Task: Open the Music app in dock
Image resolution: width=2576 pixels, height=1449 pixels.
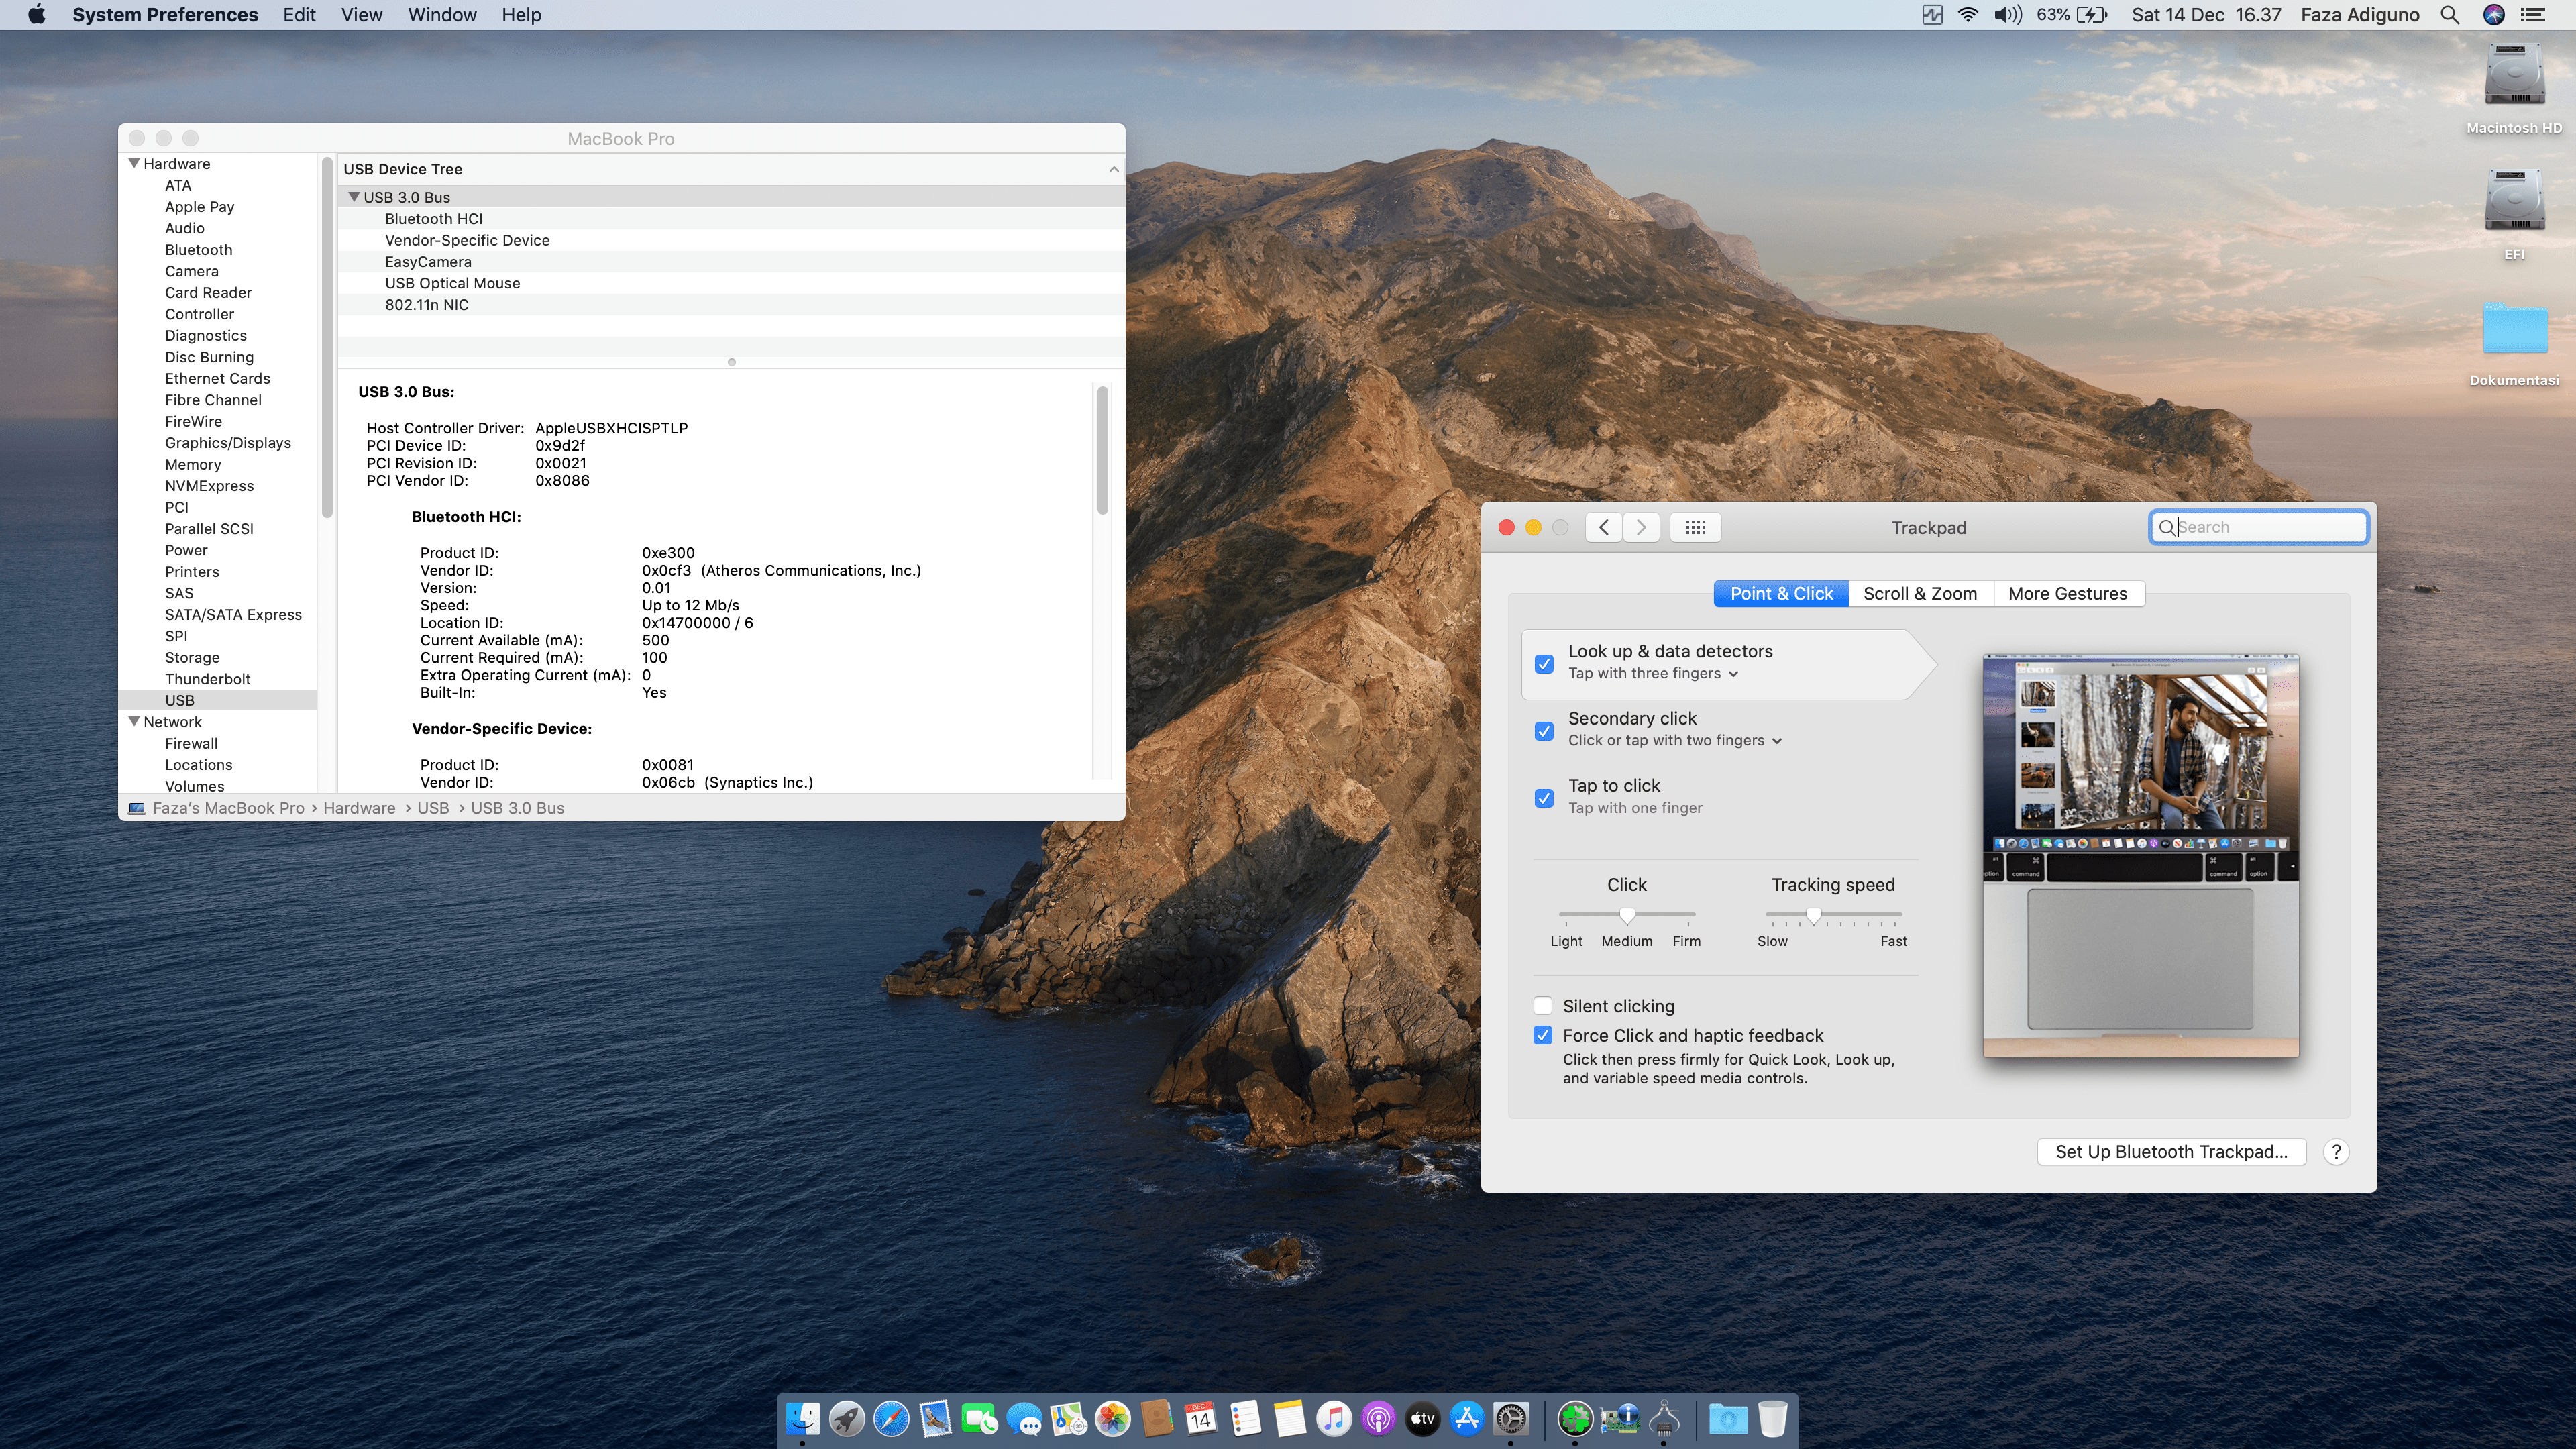Action: tap(1333, 1418)
